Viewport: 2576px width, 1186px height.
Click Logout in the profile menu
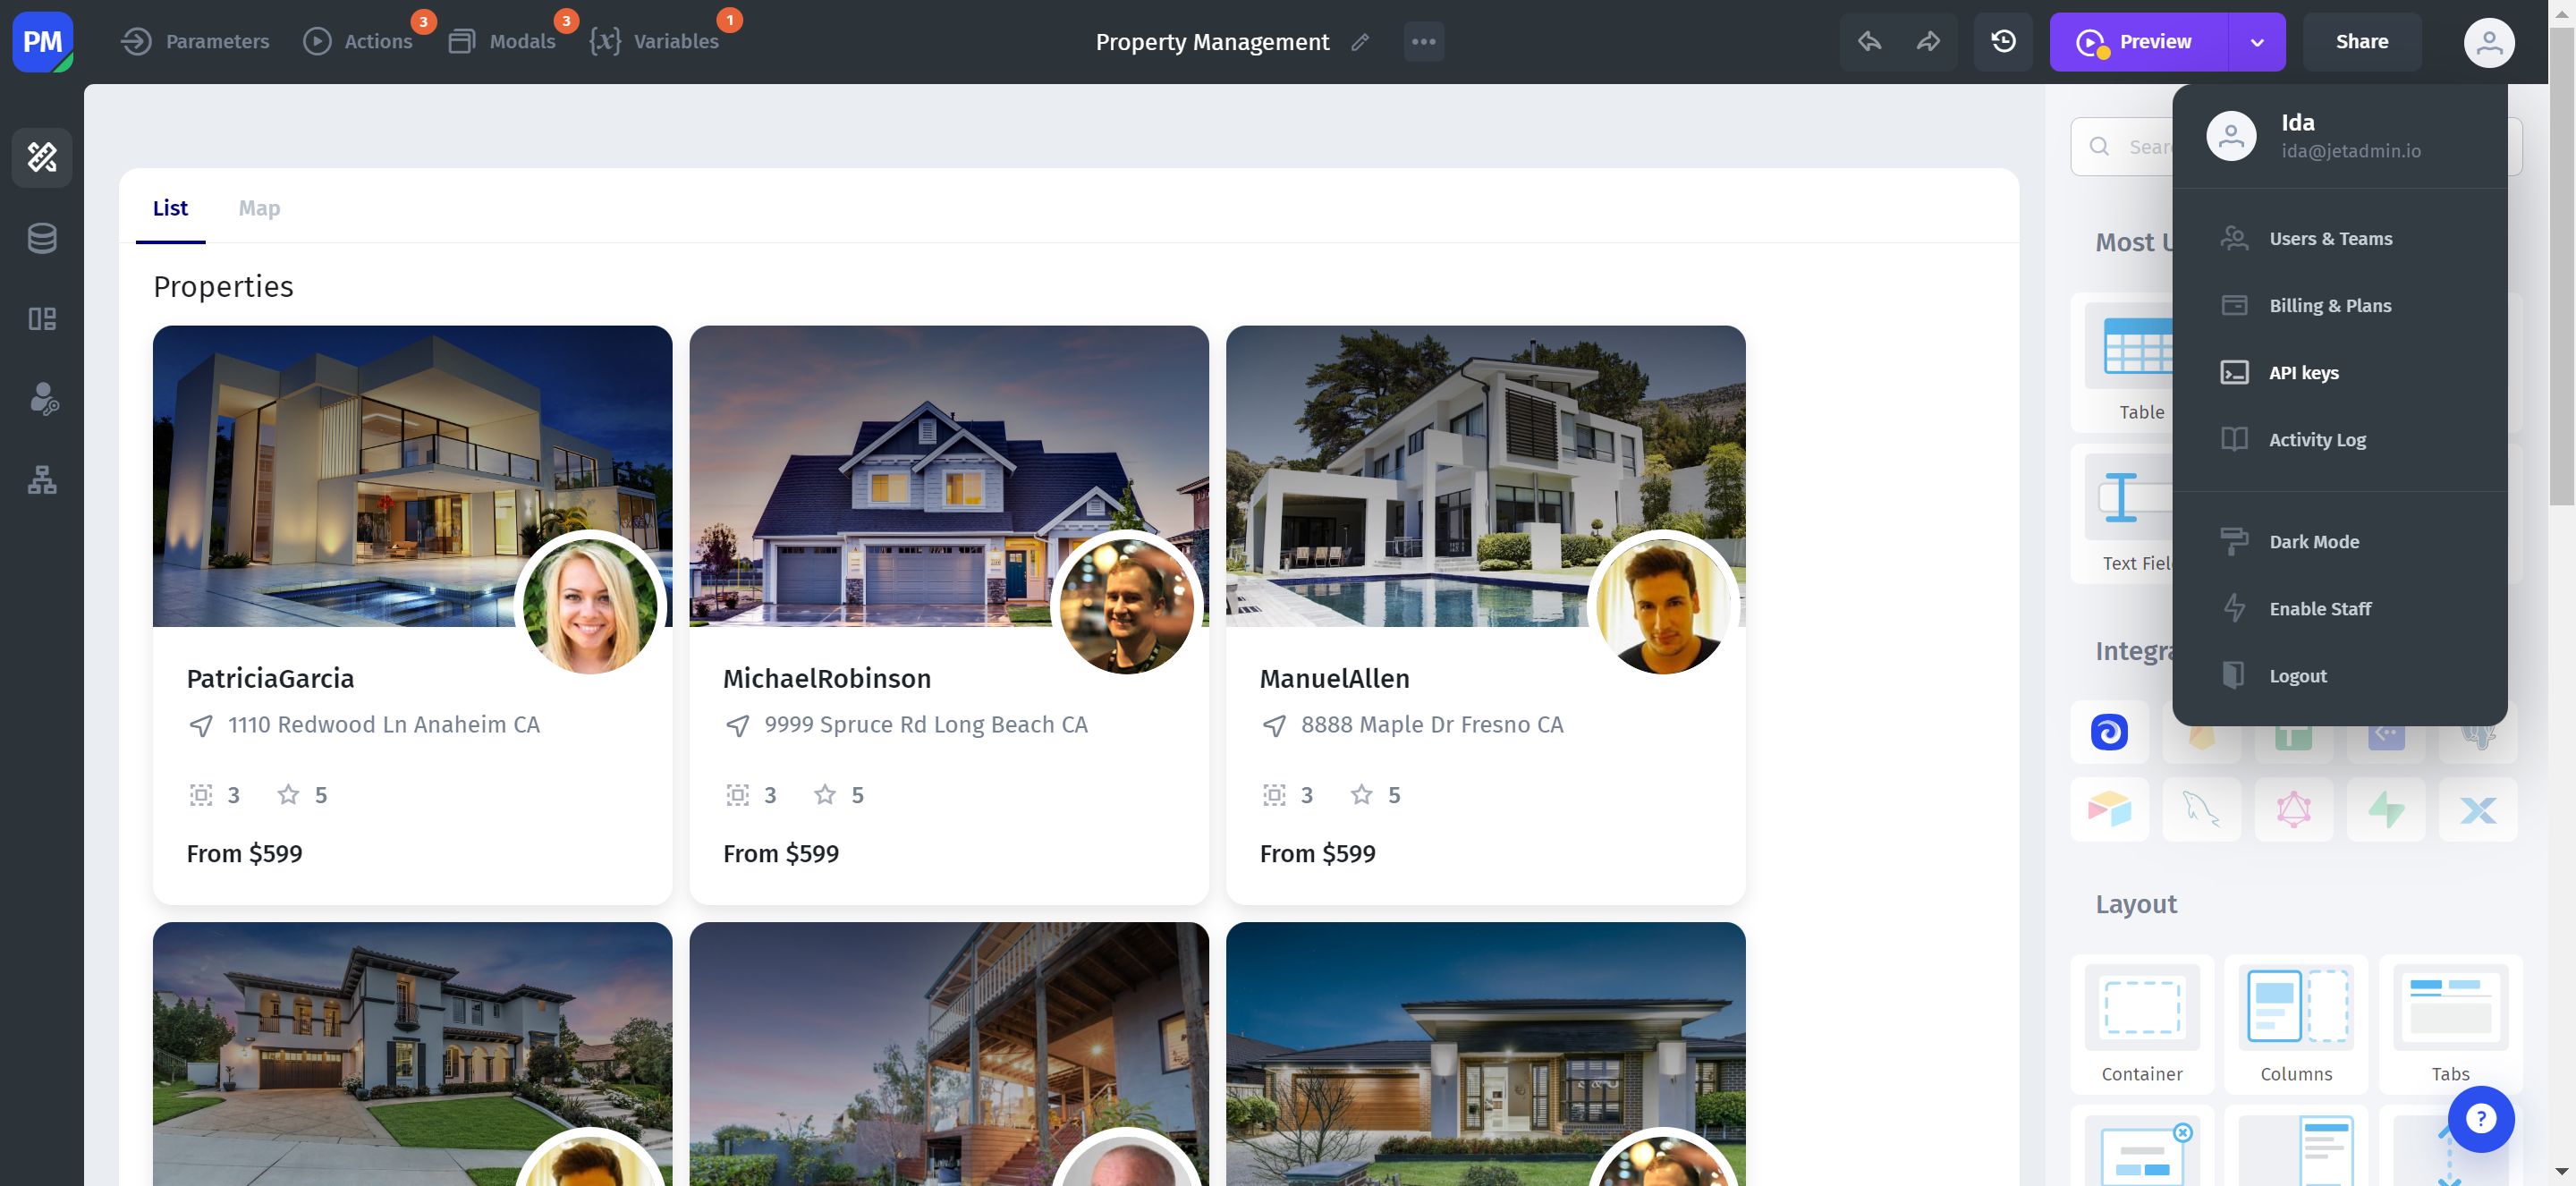pos(2338,675)
